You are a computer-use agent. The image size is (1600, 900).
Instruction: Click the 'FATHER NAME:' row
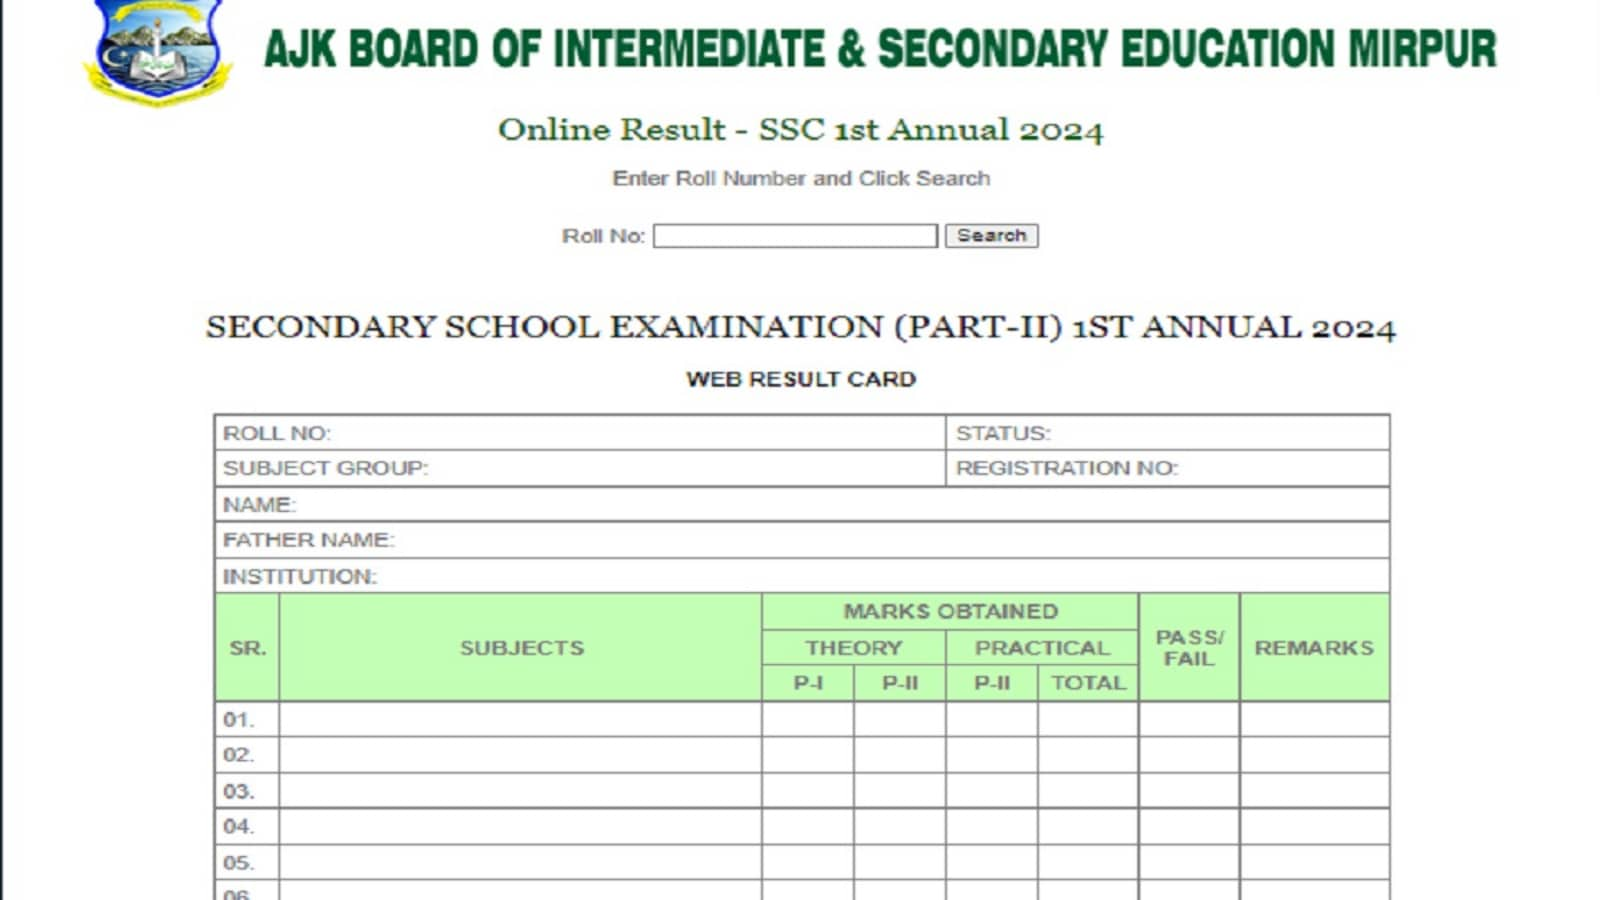(802, 540)
